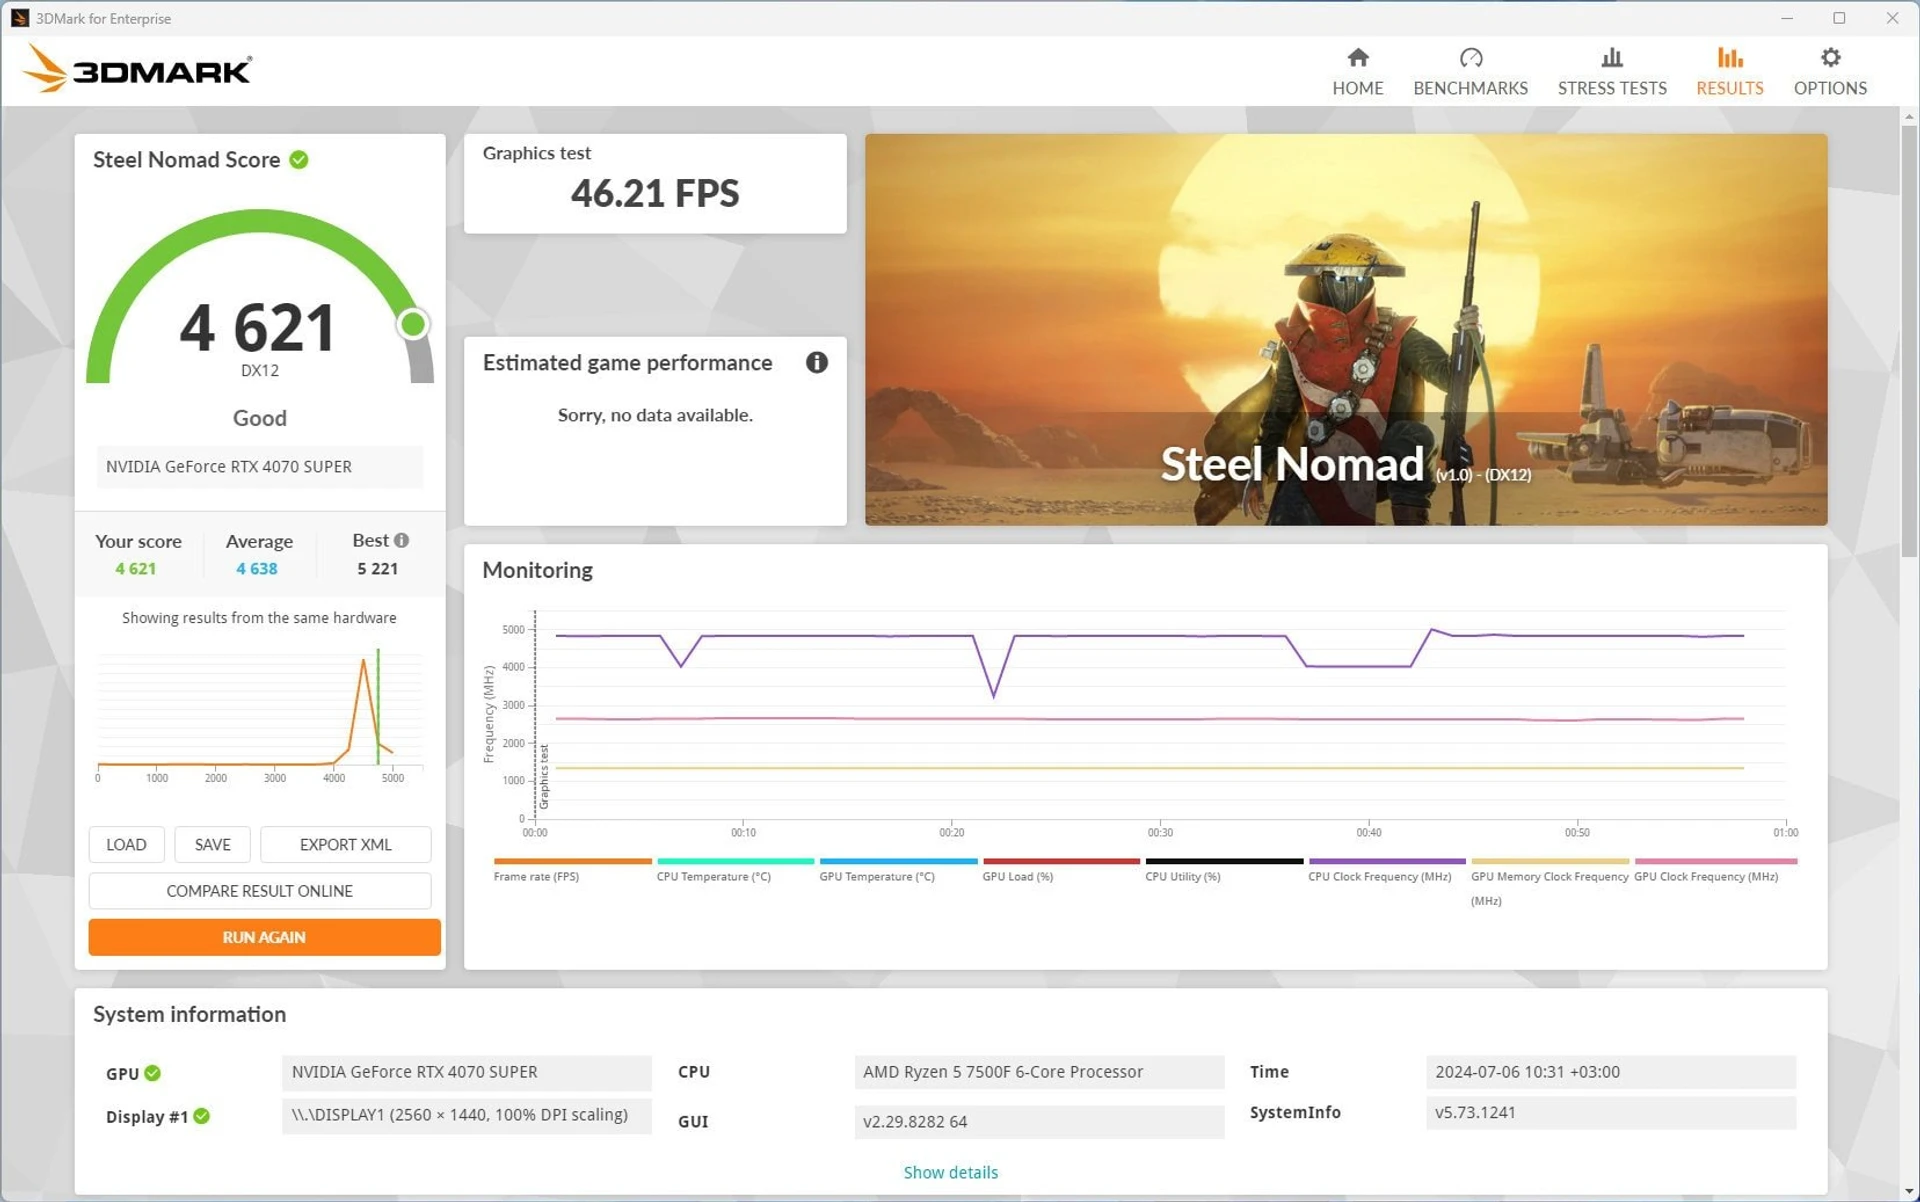Image resolution: width=1920 pixels, height=1202 pixels.
Task: Click the info icon beside Best score
Action: (x=401, y=540)
